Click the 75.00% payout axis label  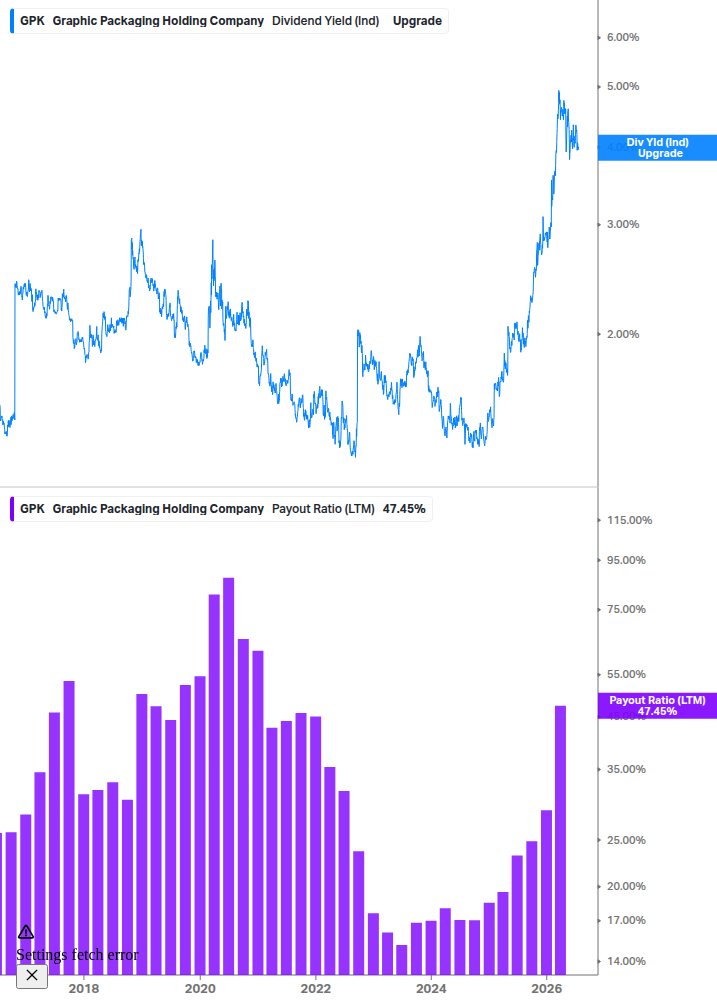click(x=626, y=610)
